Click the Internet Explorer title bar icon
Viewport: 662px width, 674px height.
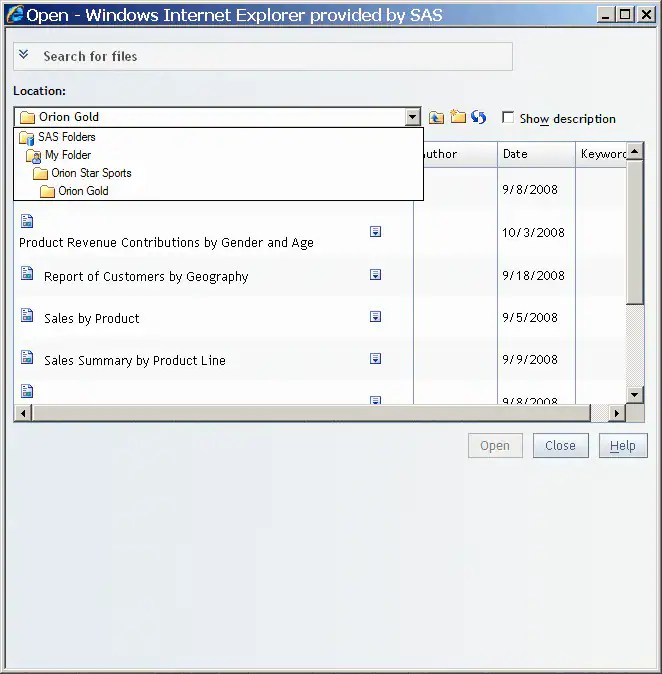pyautogui.click(x=15, y=14)
